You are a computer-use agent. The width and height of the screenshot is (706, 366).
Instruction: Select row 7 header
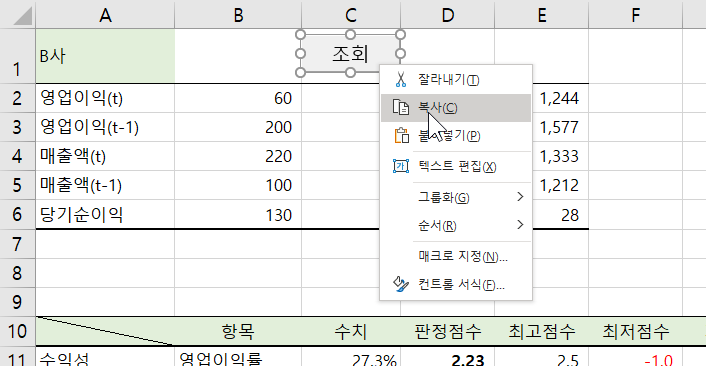click(17, 244)
